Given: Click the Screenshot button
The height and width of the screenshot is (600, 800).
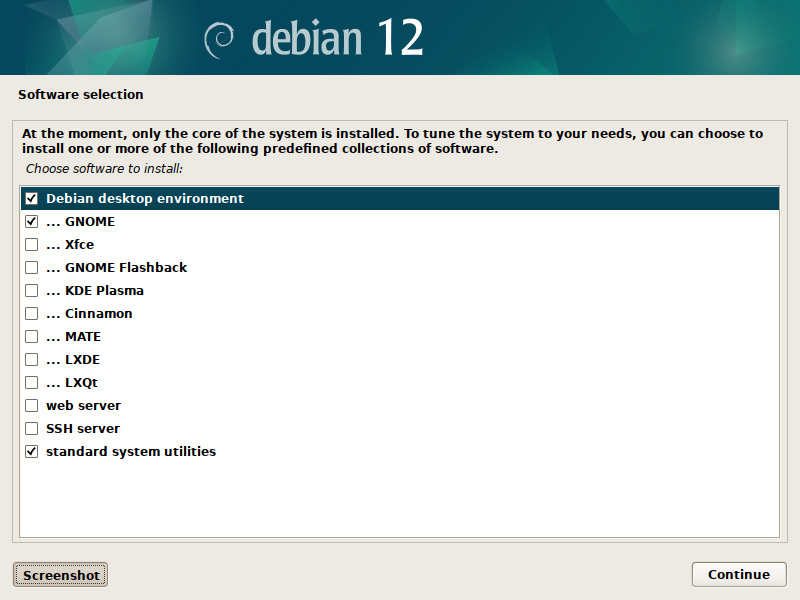Looking at the screenshot, I should [61, 575].
